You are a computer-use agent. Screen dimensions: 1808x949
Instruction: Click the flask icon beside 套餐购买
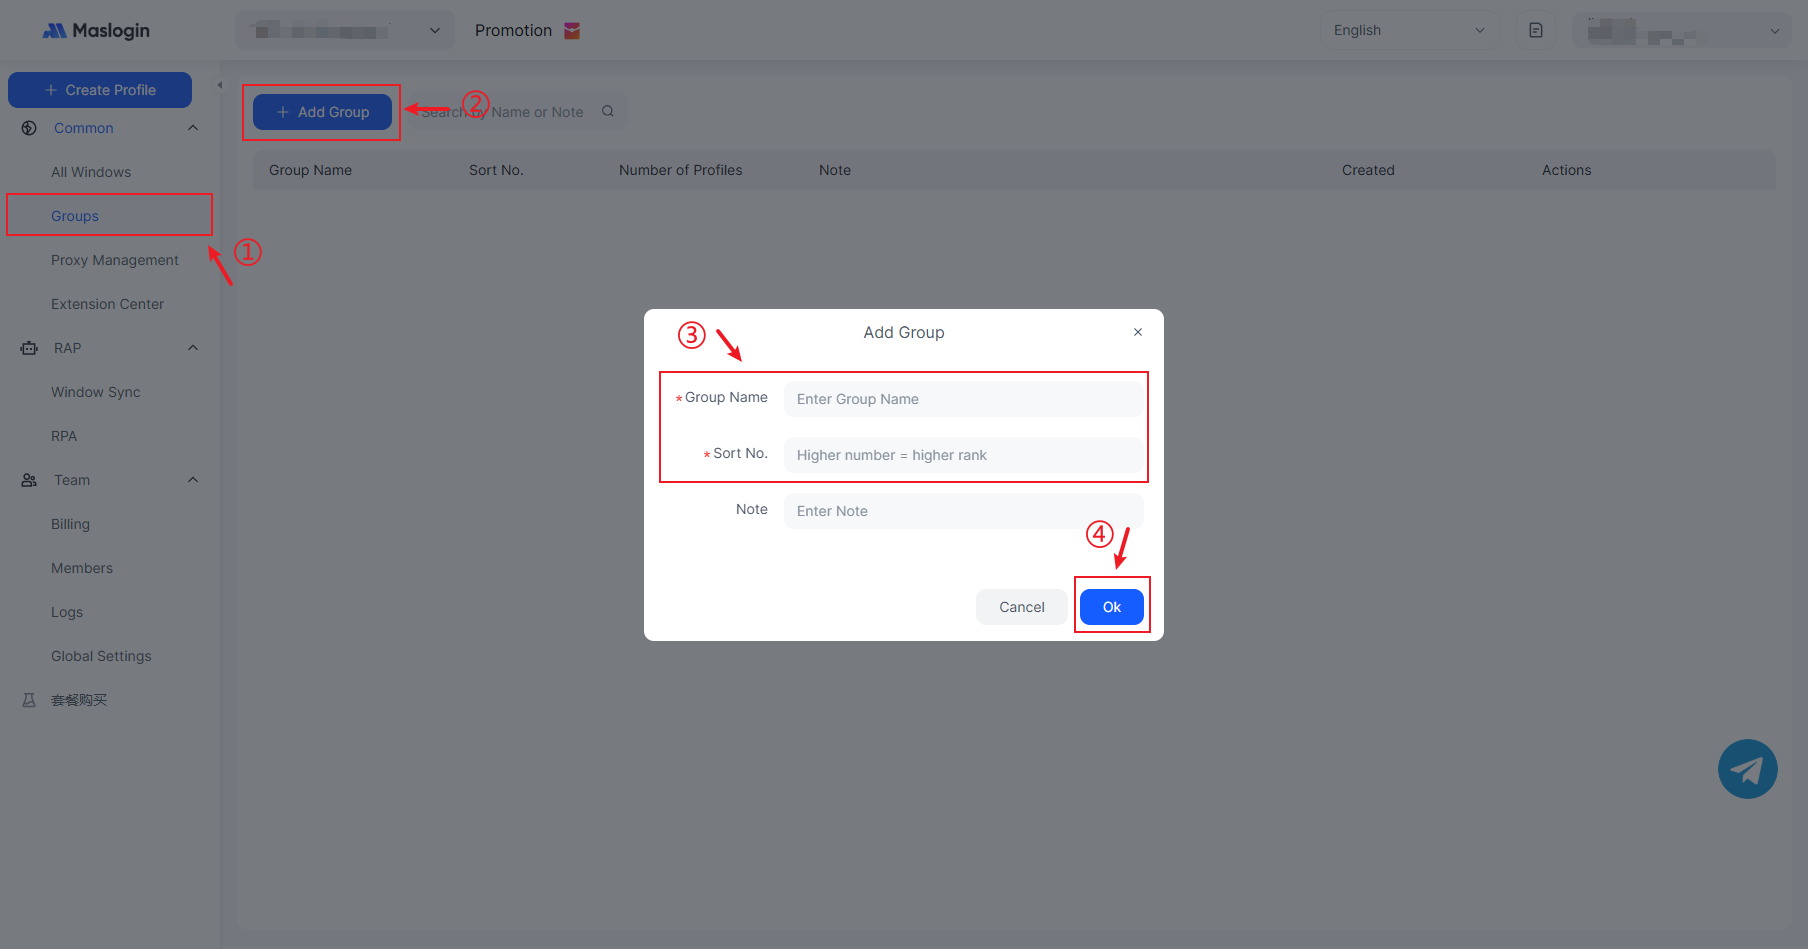[x=29, y=700]
